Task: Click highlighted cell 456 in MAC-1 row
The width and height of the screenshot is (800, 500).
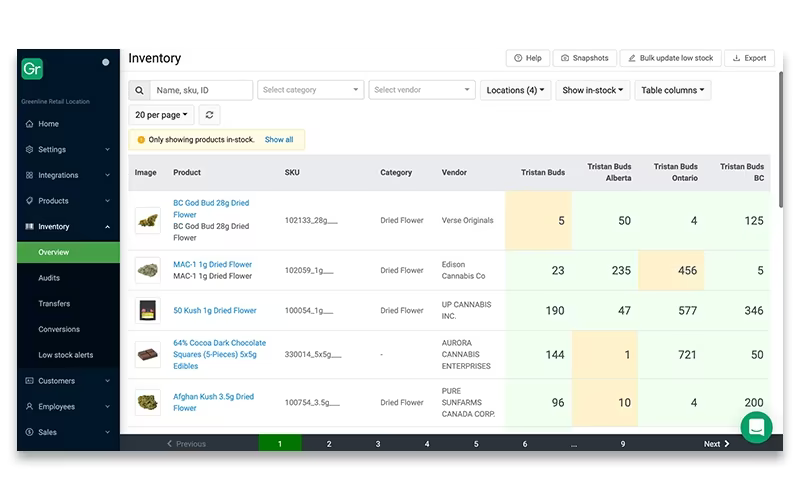Action: click(x=671, y=270)
